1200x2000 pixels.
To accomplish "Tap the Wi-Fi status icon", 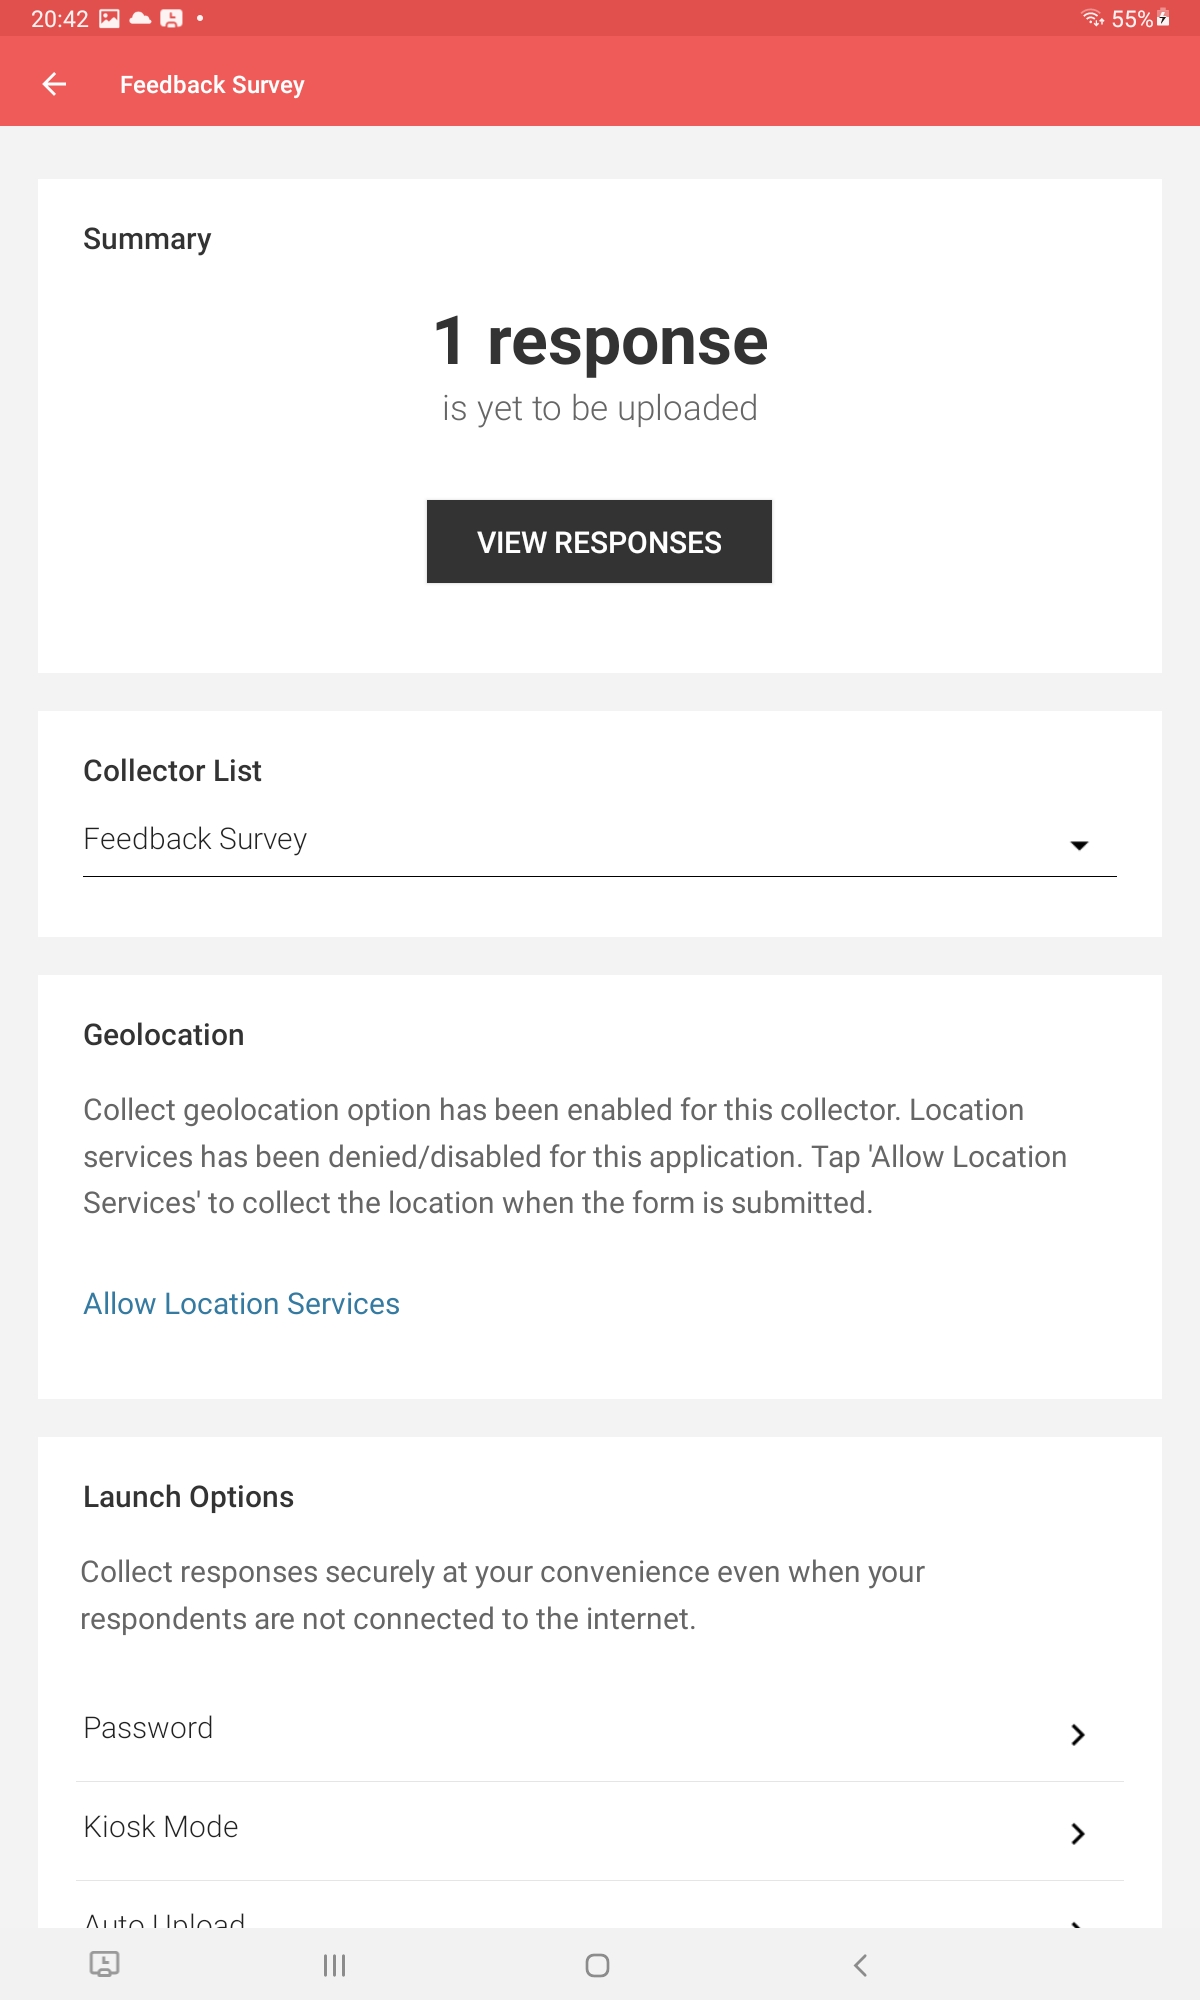I will (1092, 18).
